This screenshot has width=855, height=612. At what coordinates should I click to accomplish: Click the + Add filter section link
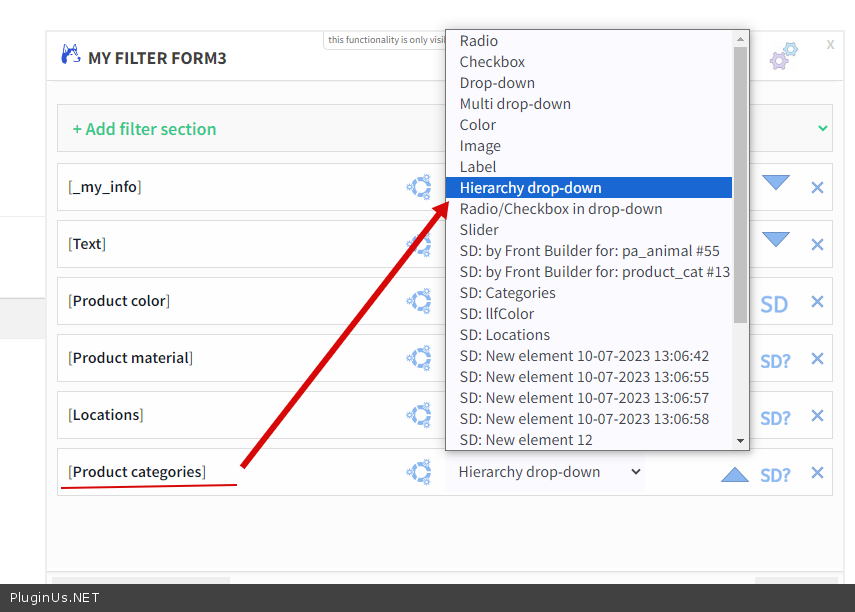(x=144, y=129)
